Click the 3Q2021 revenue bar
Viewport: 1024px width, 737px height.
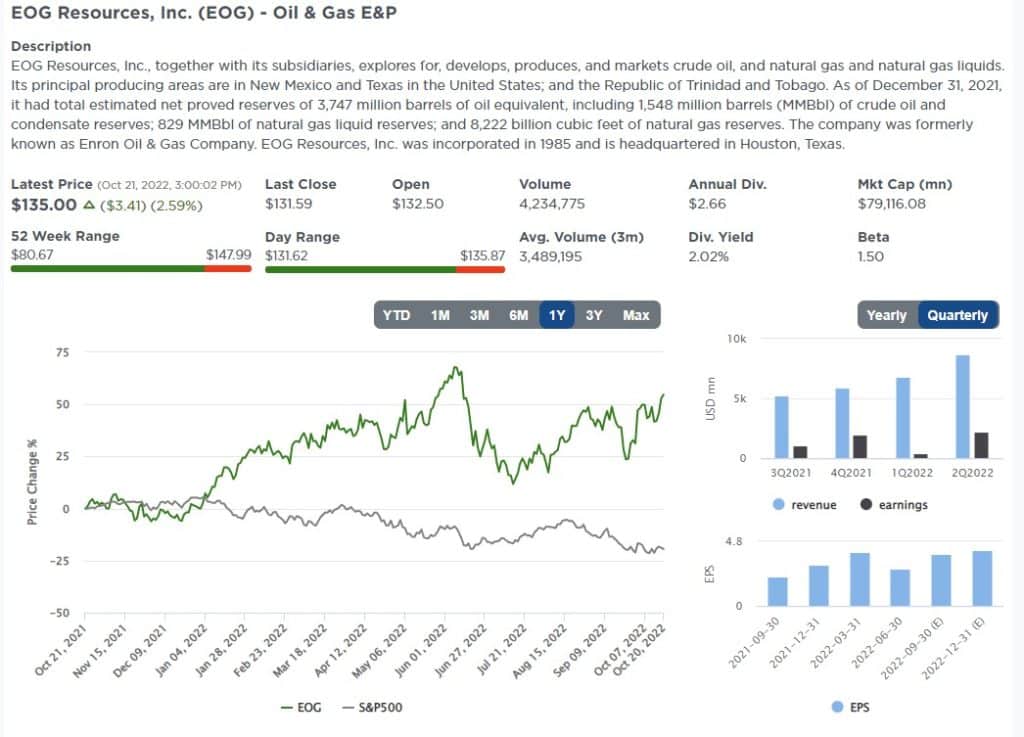781,427
